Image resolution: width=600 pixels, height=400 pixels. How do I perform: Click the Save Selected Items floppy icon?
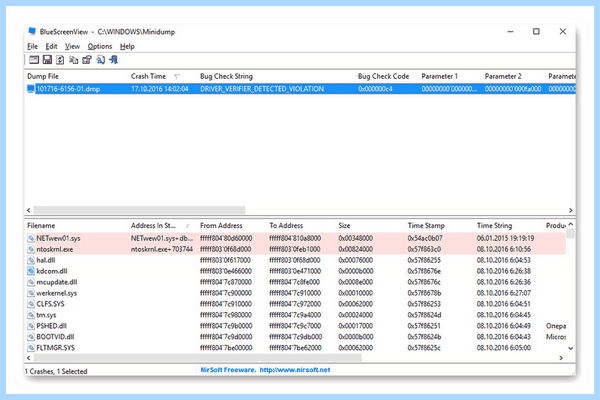[47, 60]
